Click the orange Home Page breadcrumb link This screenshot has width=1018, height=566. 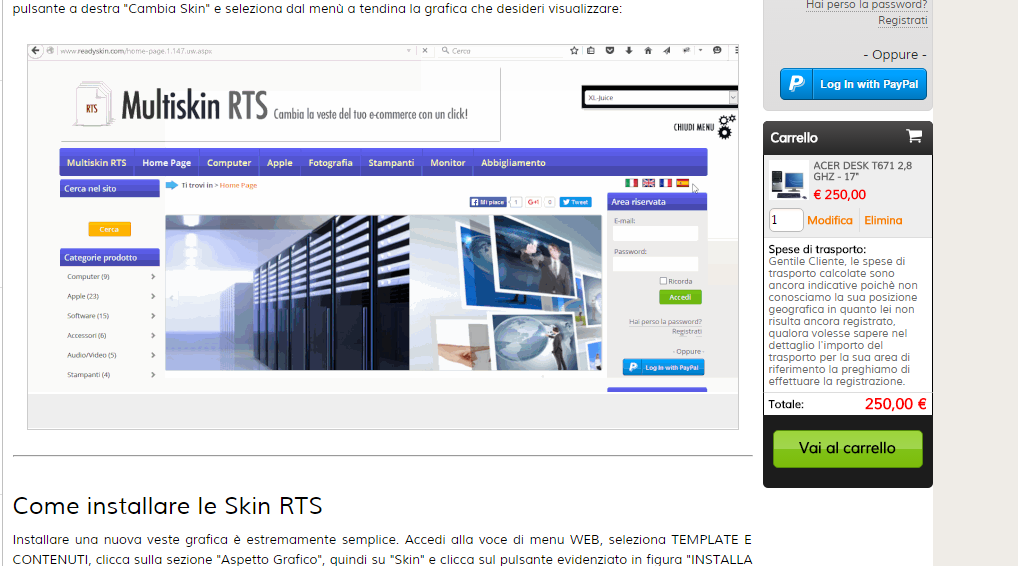pos(238,185)
